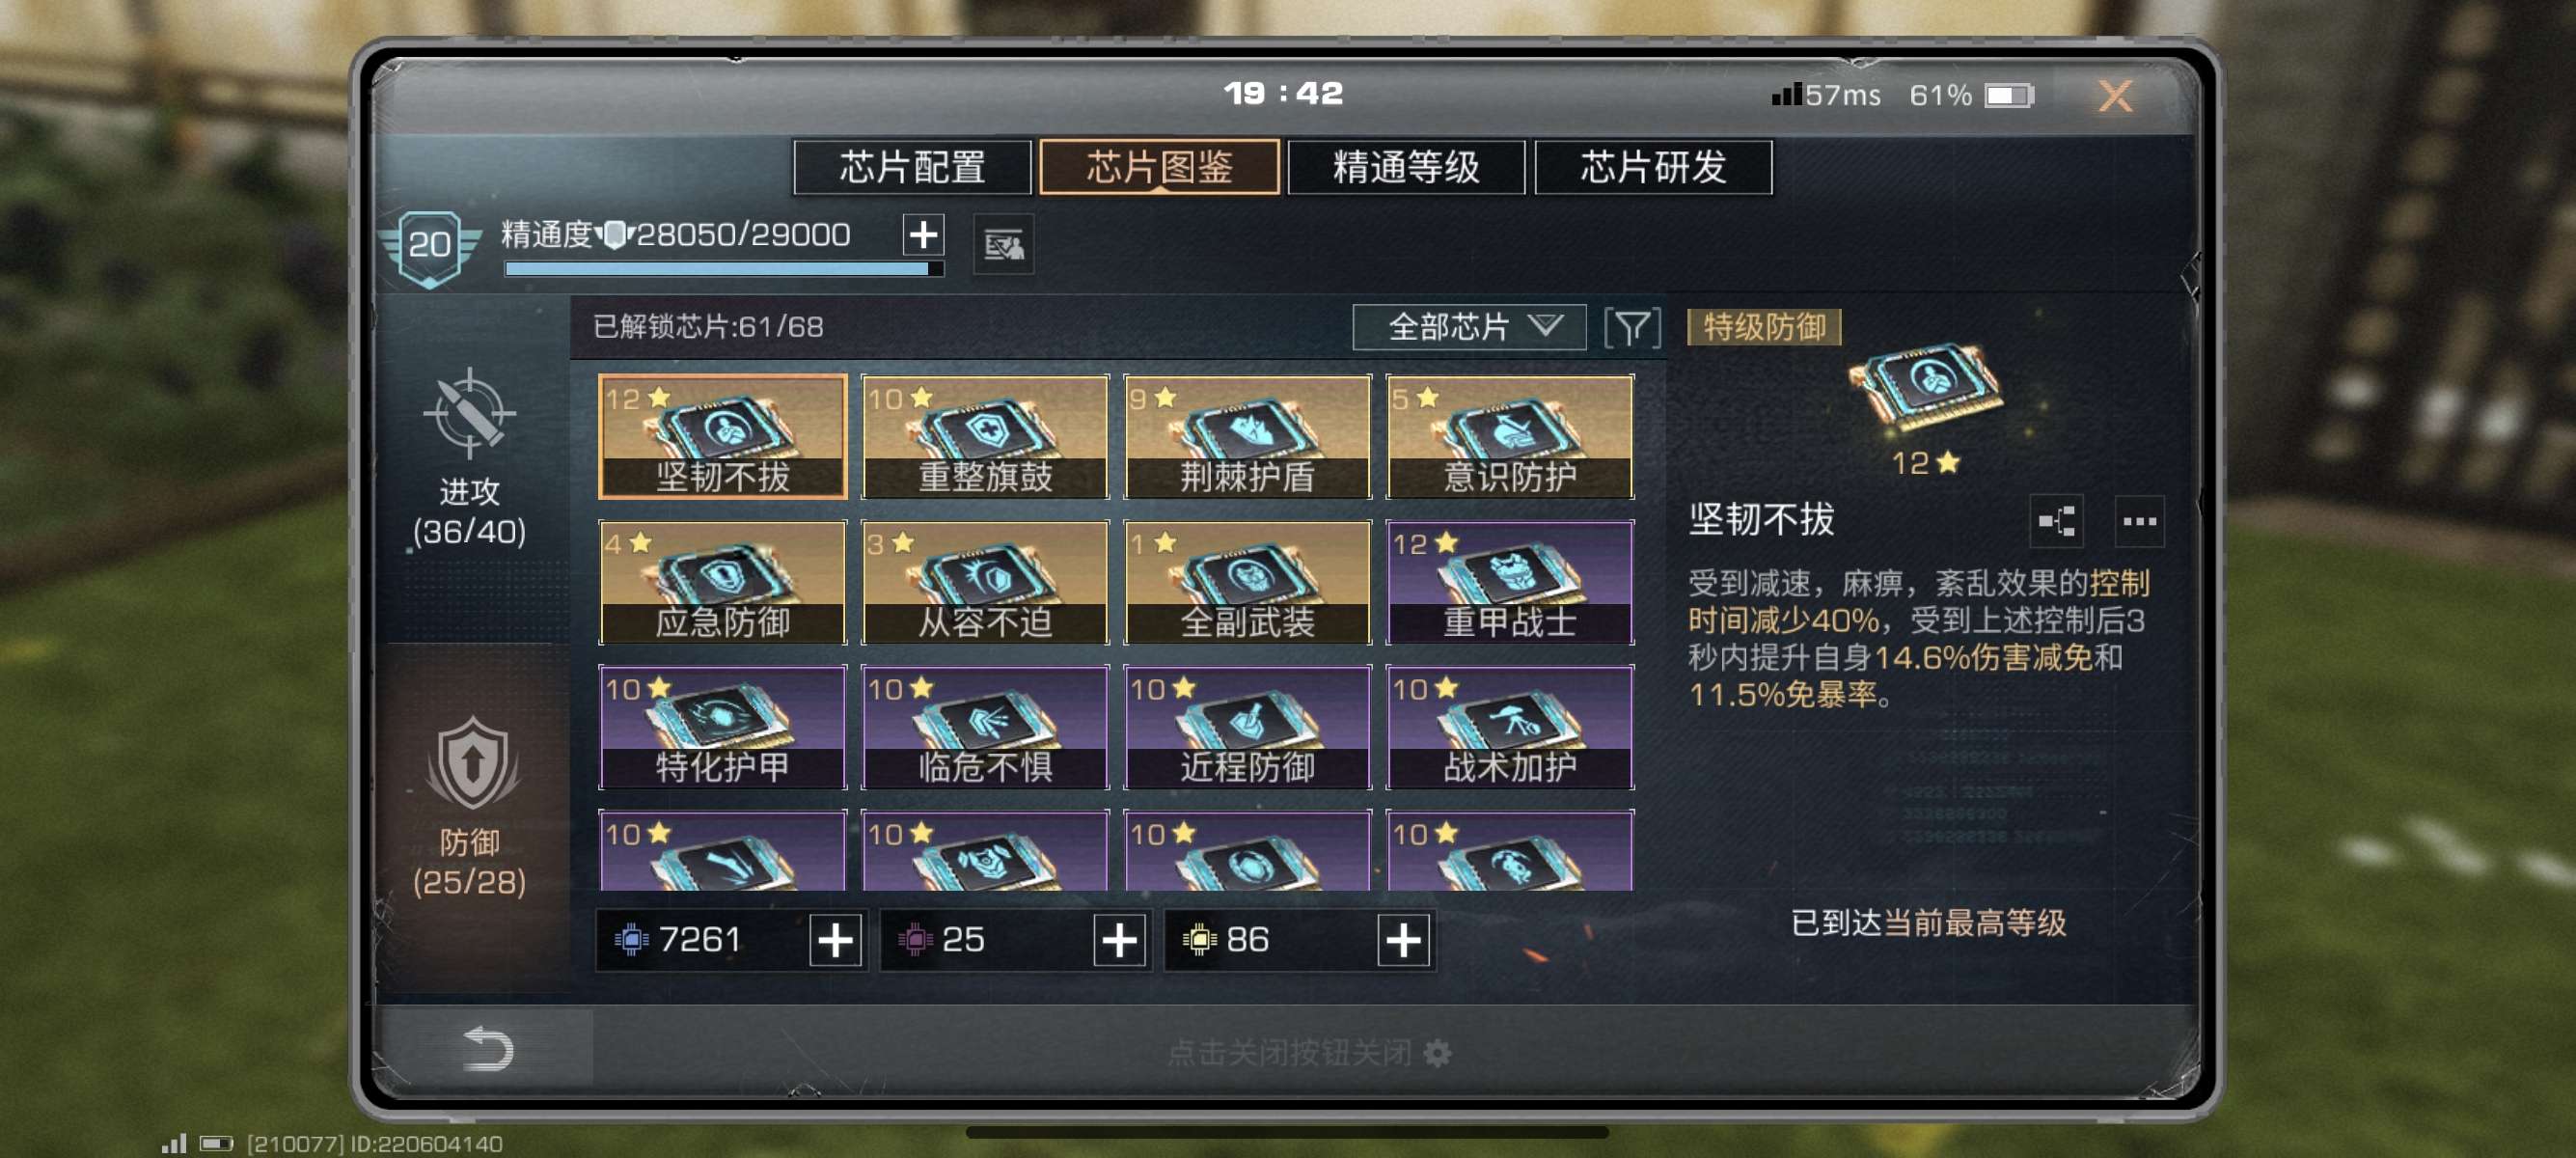
Task: Switch to the 芯片配置 tab
Action: tap(912, 167)
